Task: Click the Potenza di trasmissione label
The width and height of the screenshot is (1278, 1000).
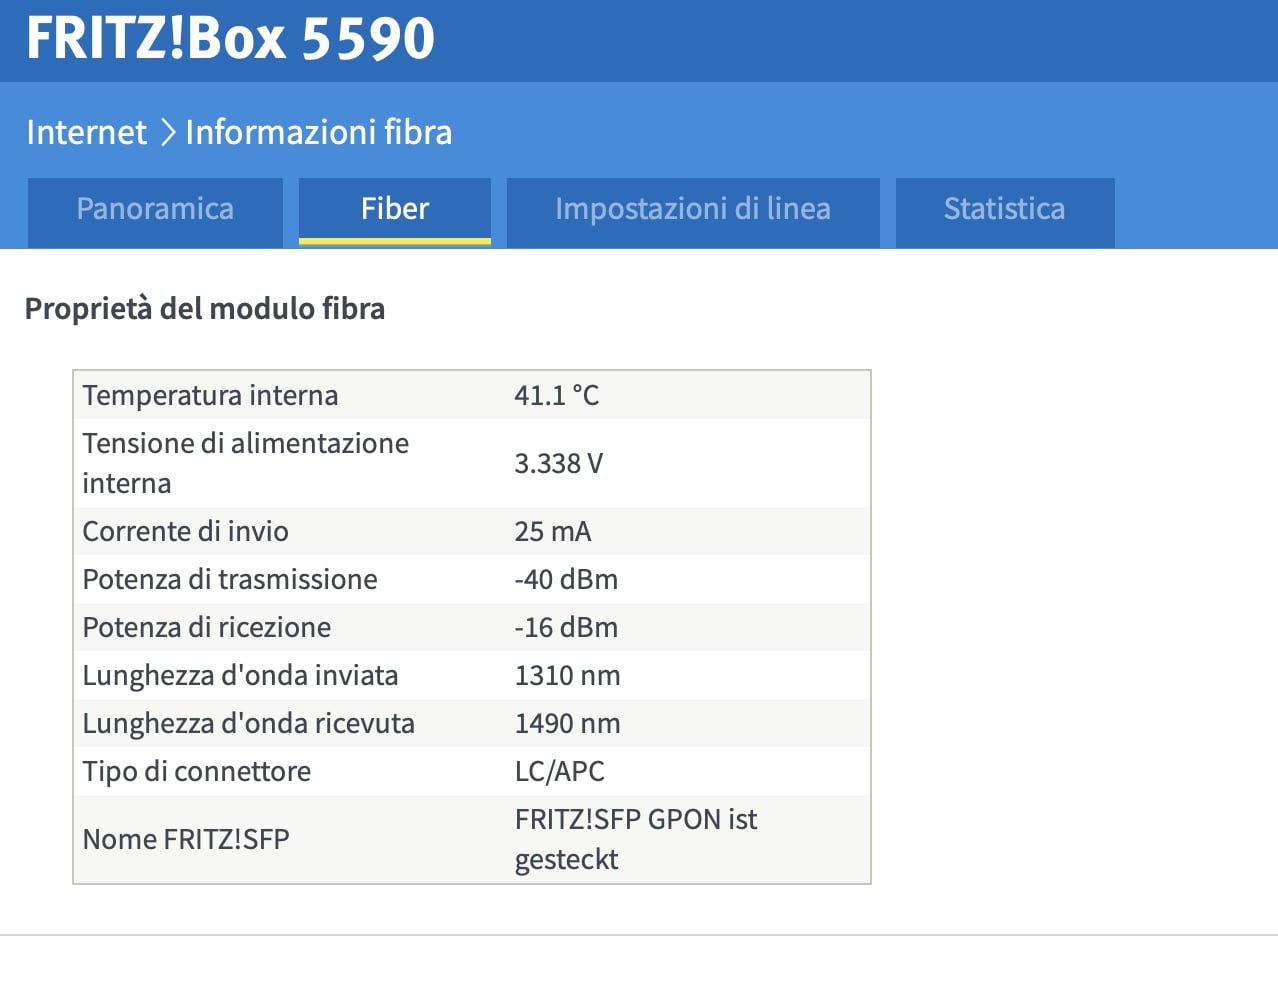Action: click(230, 579)
